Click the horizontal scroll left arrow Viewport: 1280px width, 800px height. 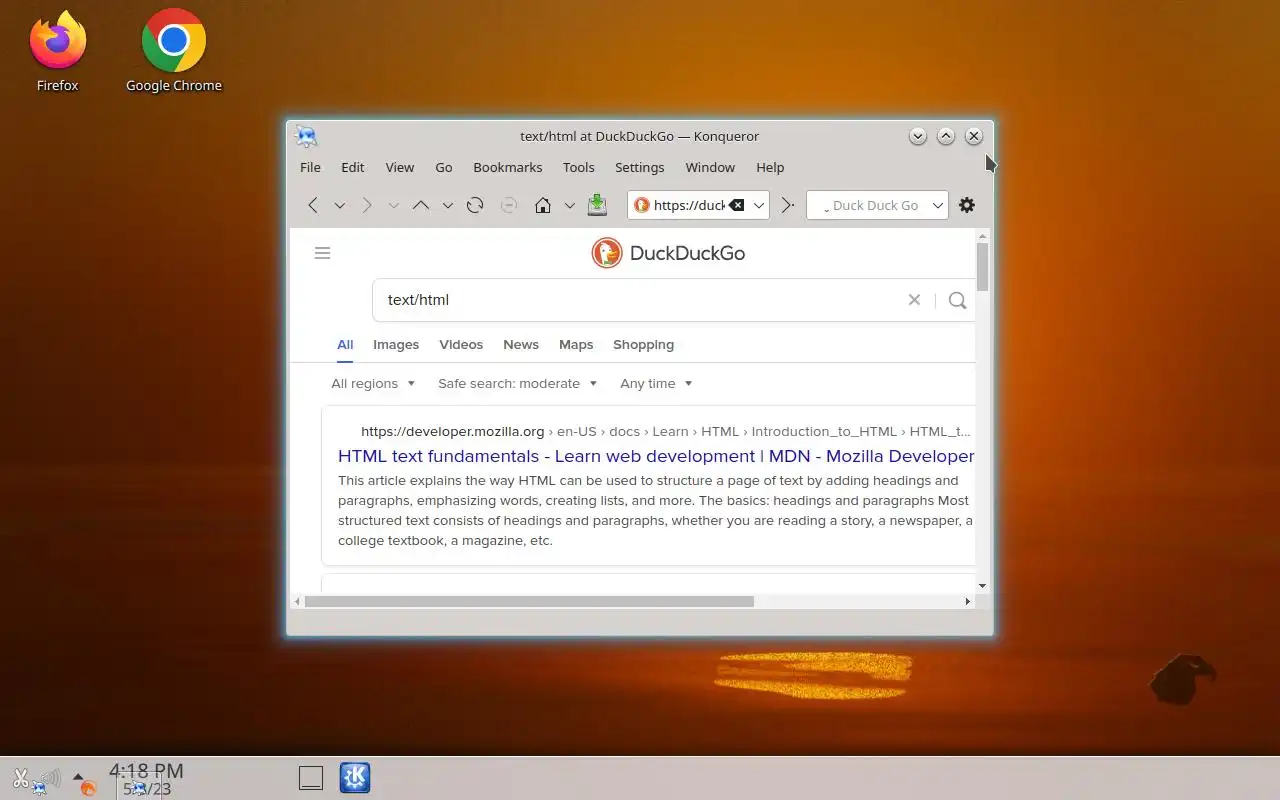click(x=297, y=601)
